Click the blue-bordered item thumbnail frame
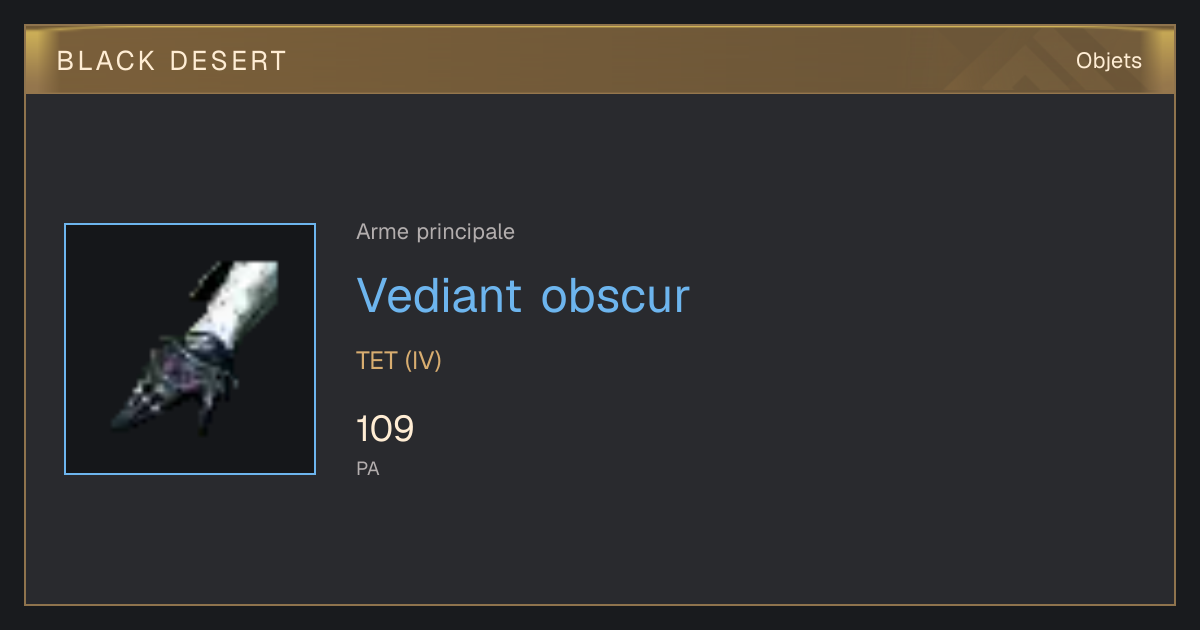This screenshot has width=1200, height=630. 190,349
